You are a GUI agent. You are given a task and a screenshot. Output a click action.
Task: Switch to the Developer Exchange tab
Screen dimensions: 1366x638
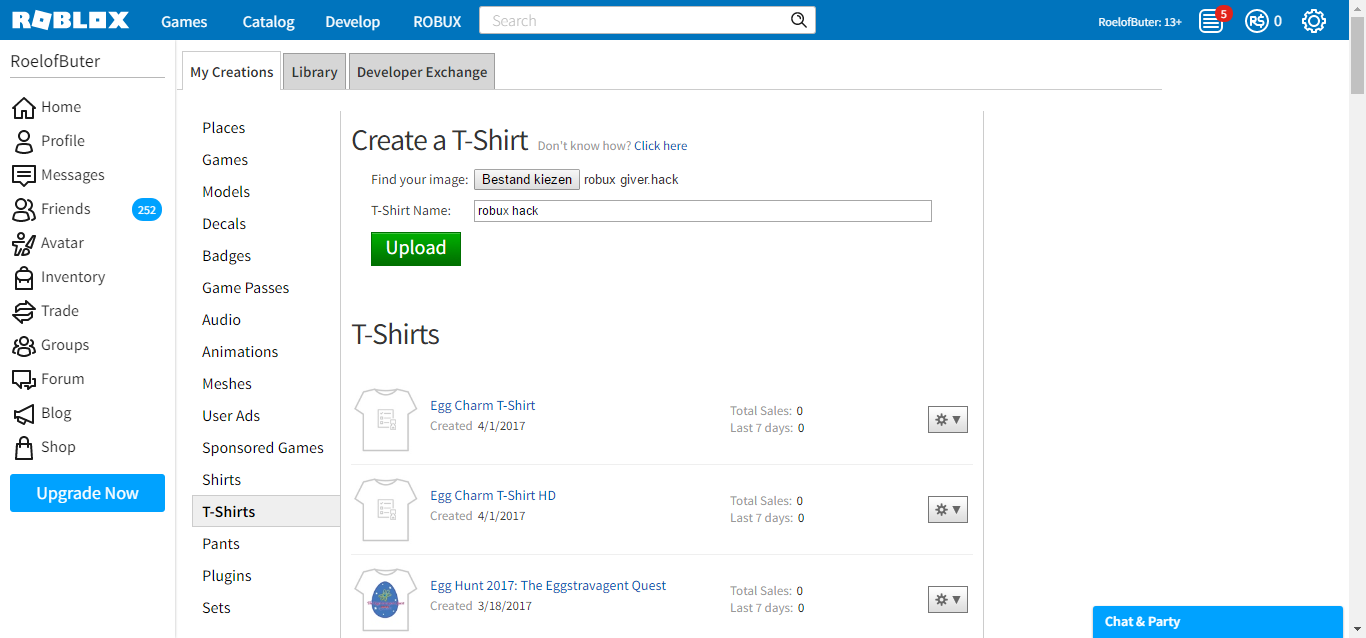422,72
